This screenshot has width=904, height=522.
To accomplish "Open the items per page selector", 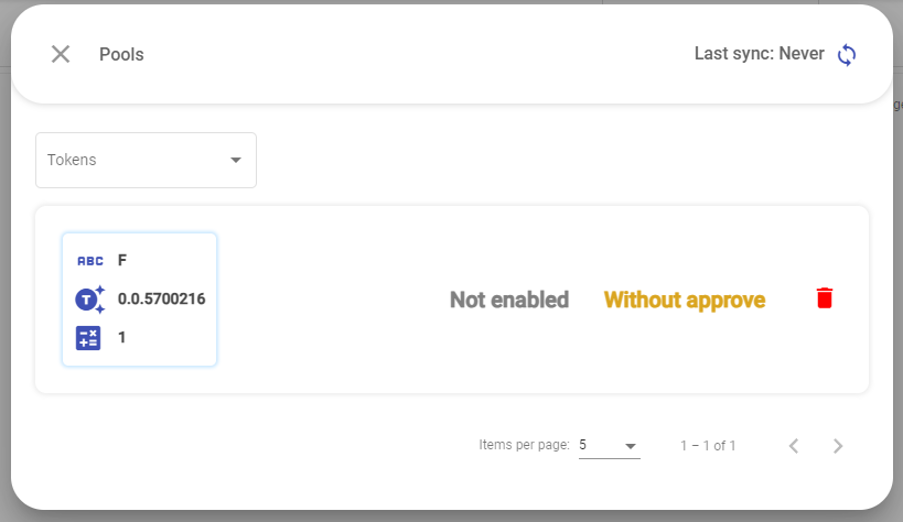I will 609,445.
